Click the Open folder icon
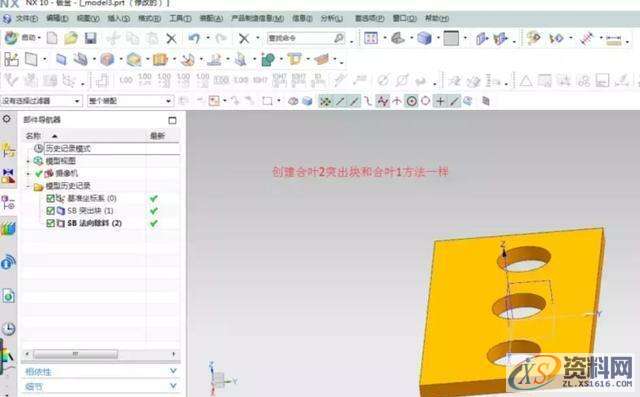The height and width of the screenshot is (397, 640). click(x=71, y=38)
